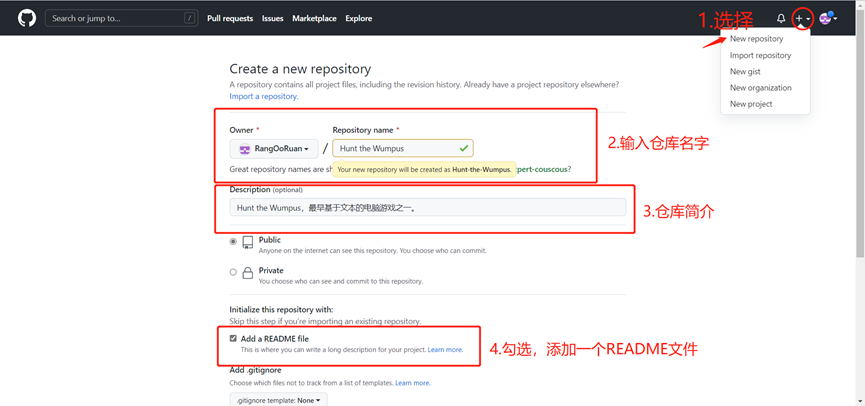Screen dimensions: 865x406
Task: Open the user avatar menu
Action: click(x=828, y=18)
